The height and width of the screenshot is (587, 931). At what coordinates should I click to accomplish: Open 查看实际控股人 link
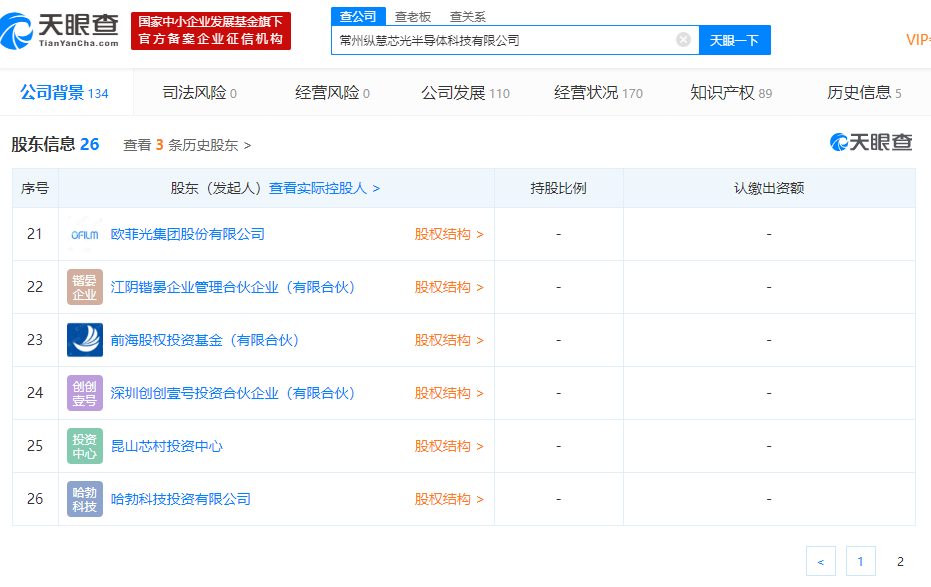pyautogui.click(x=324, y=188)
